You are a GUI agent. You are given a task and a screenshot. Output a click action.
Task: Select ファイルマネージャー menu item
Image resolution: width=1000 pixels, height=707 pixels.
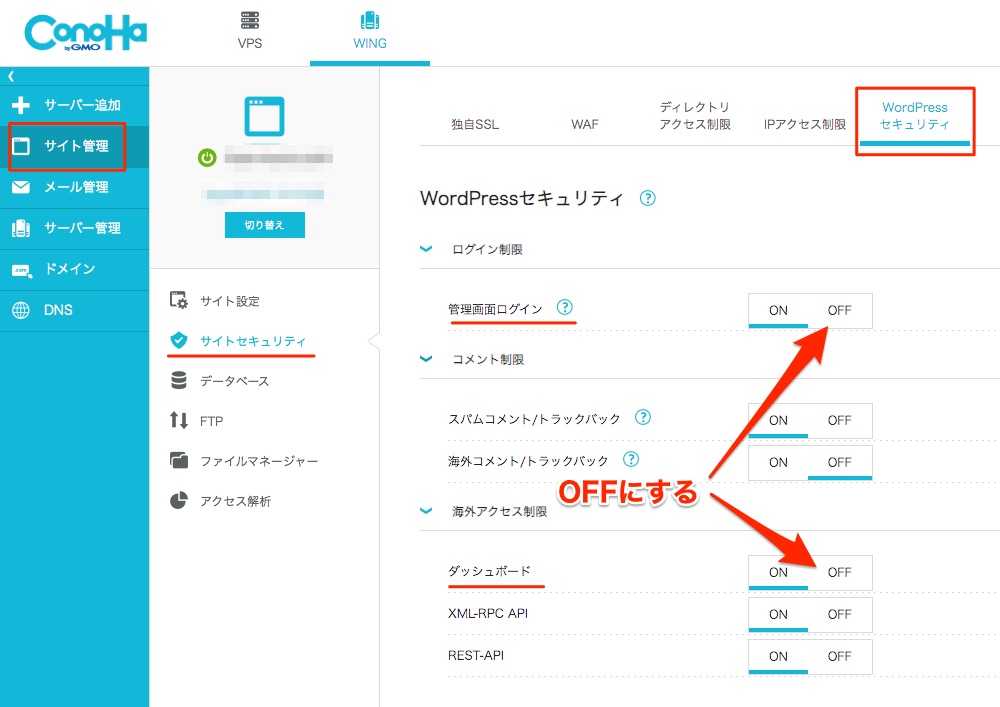point(258,461)
